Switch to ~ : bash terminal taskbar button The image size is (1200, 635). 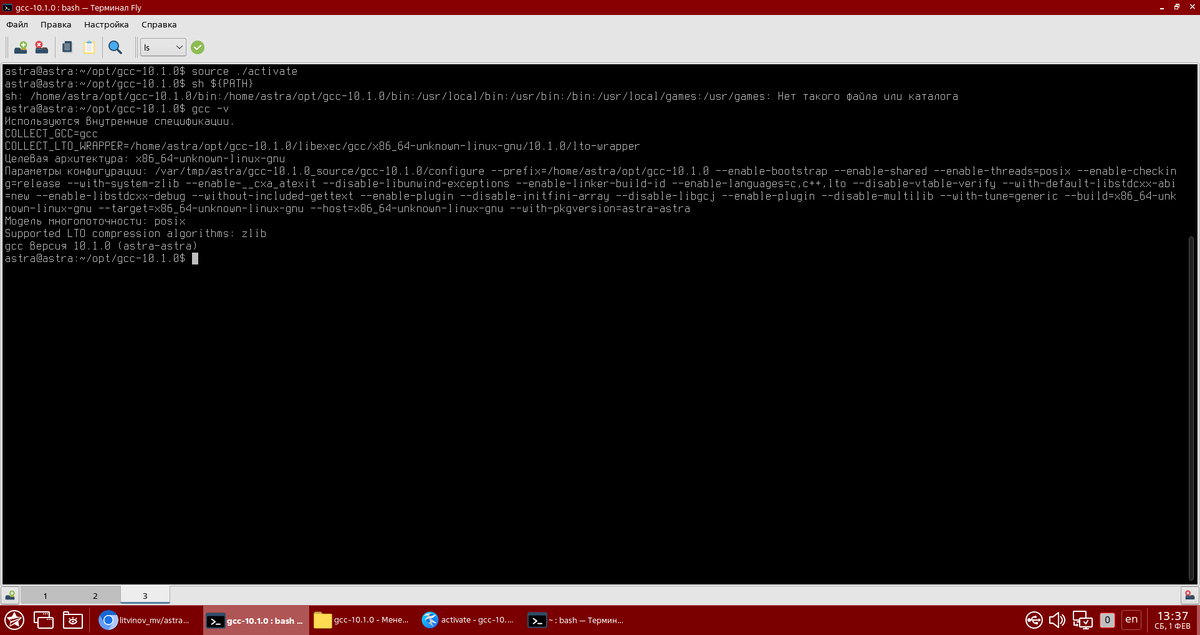577,620
